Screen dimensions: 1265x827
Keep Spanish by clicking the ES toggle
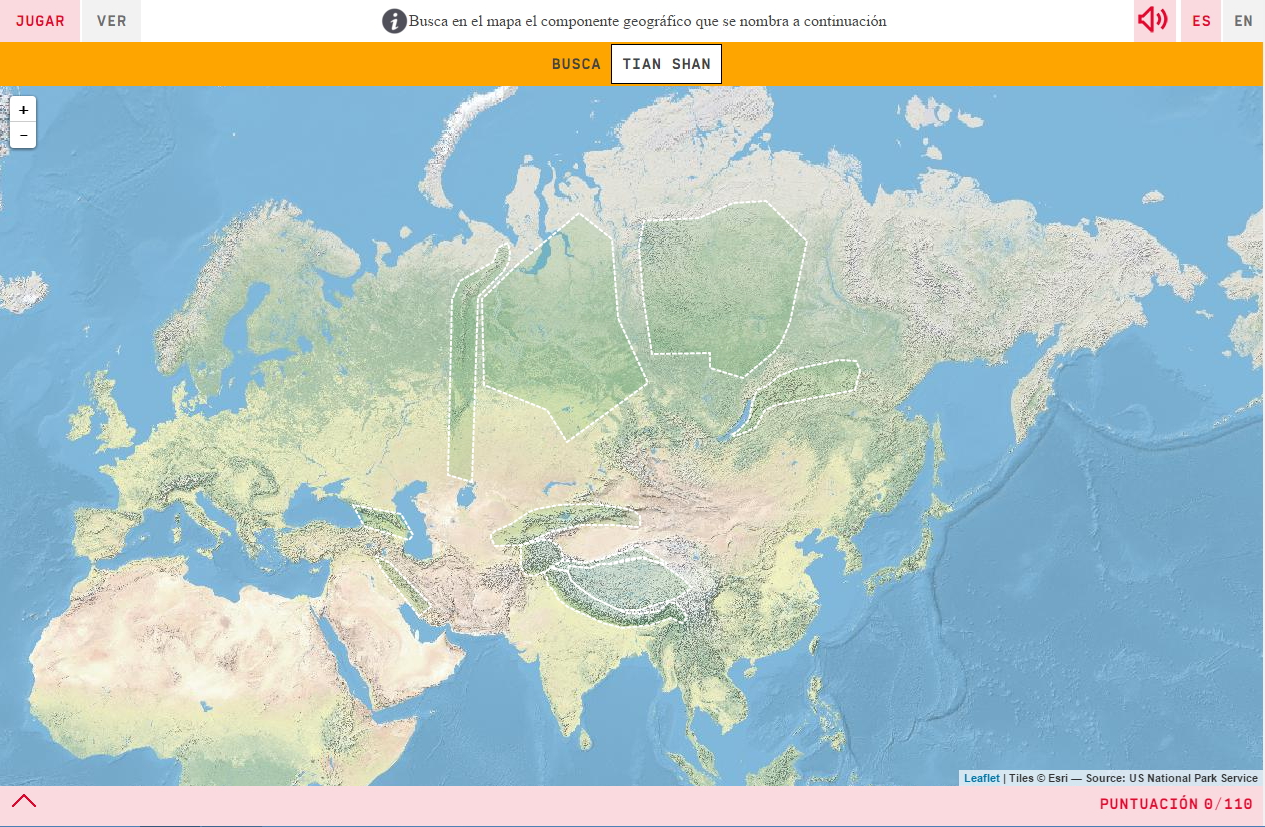(x=1200, y=20)
